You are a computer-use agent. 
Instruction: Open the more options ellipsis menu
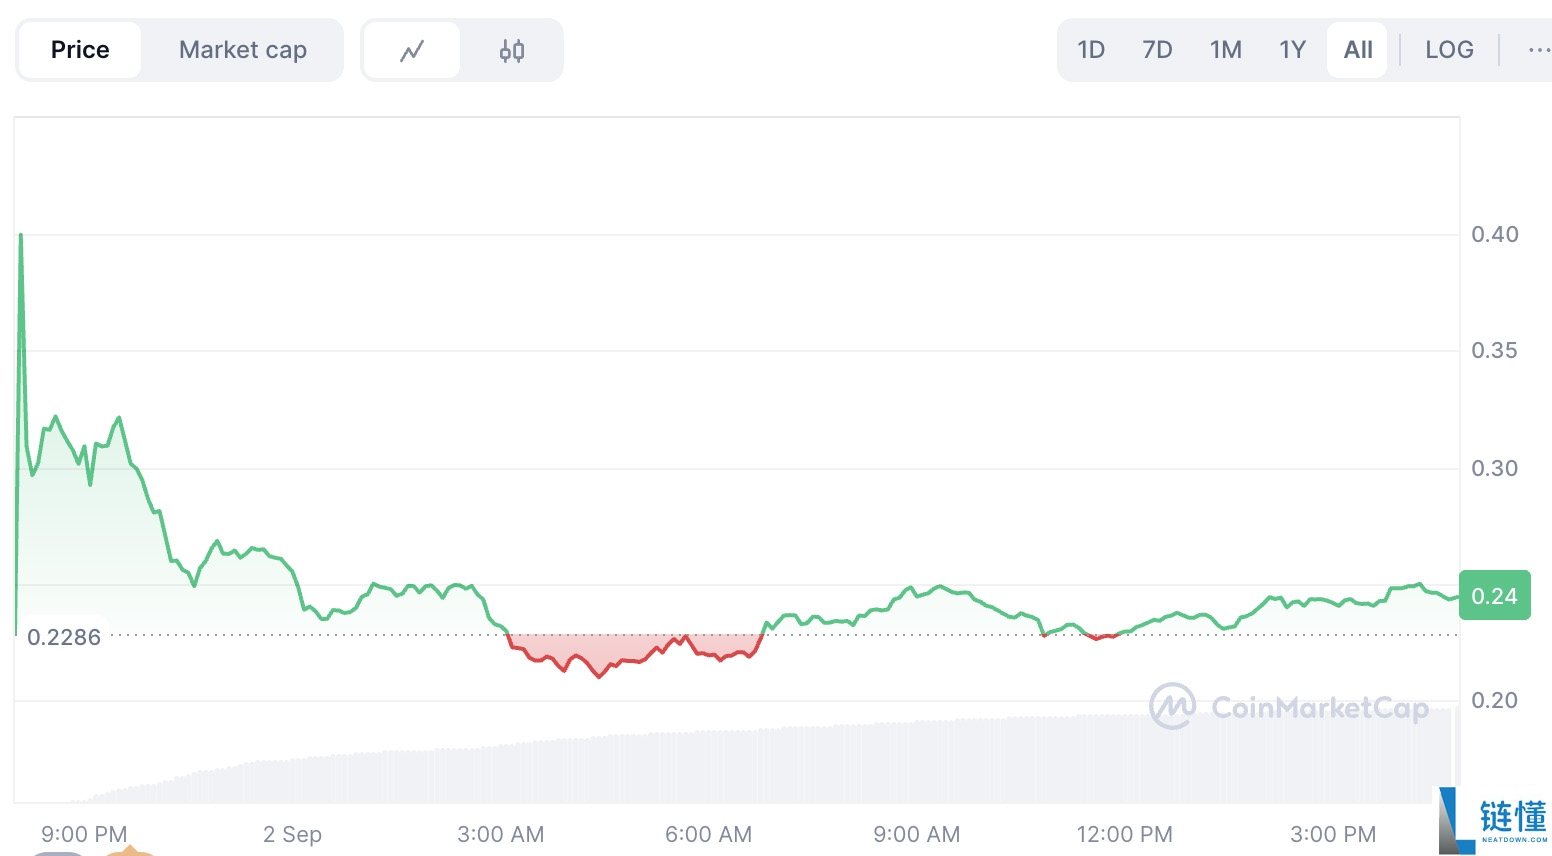point(1538,50)
